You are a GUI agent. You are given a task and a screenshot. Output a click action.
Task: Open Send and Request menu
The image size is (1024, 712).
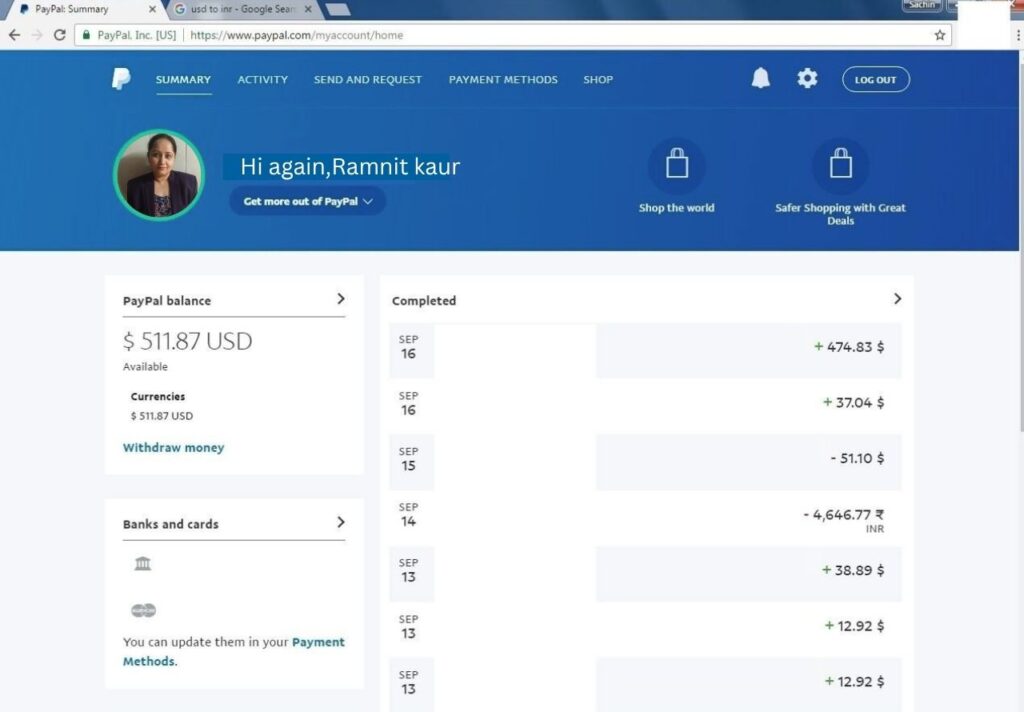pos(367,80)
